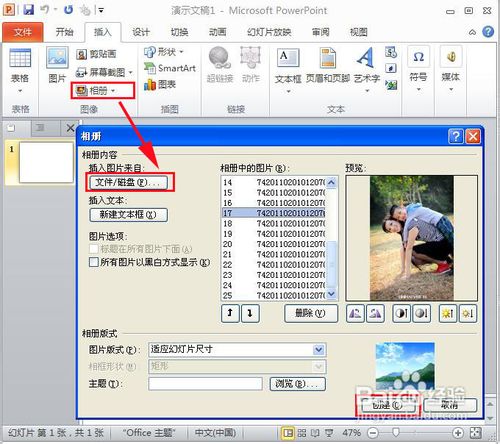The height and width of the screenshot is (444, 500).
Task: Open Media (媒体) menu
Action: 450,69
